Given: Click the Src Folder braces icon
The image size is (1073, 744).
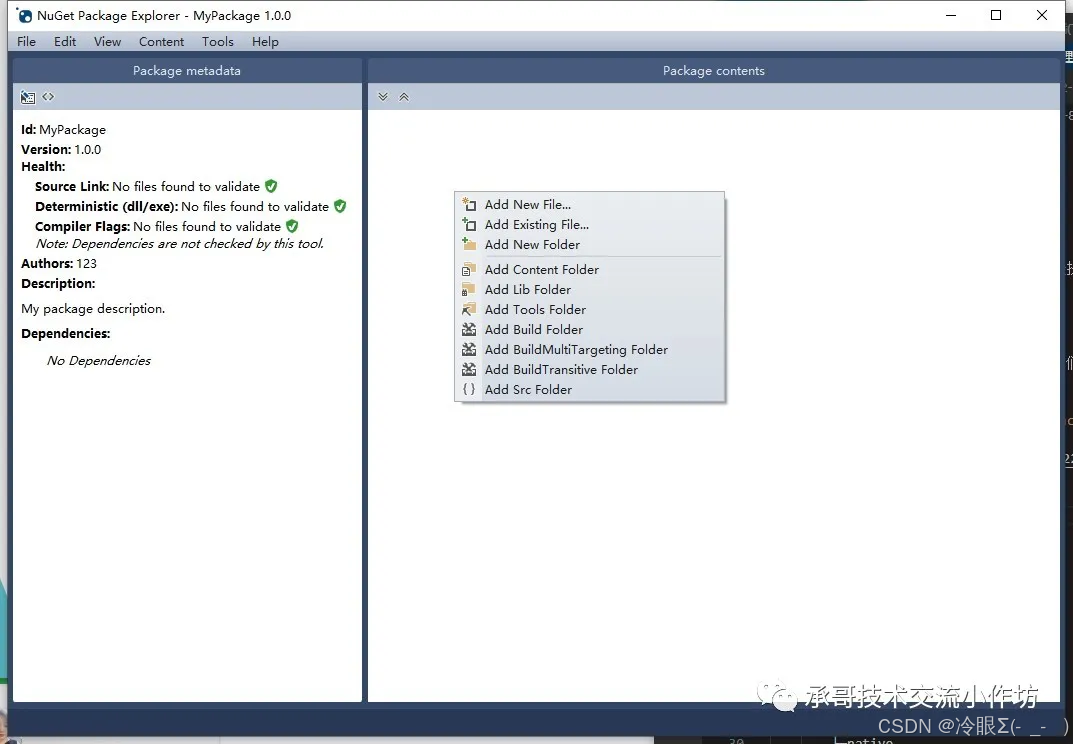Looking at the screenshot, I should tap(469, 389).
